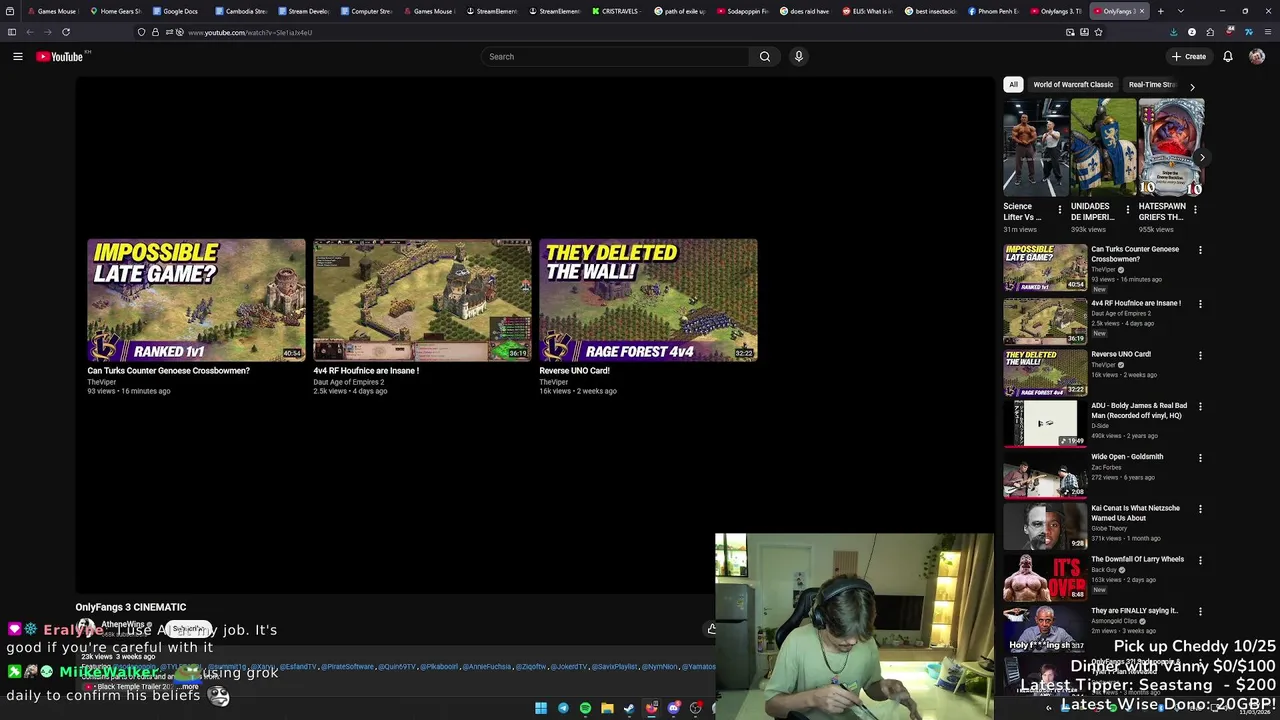
Task: Bookmark this page with star icon
Action: [x=1098, y=32]
